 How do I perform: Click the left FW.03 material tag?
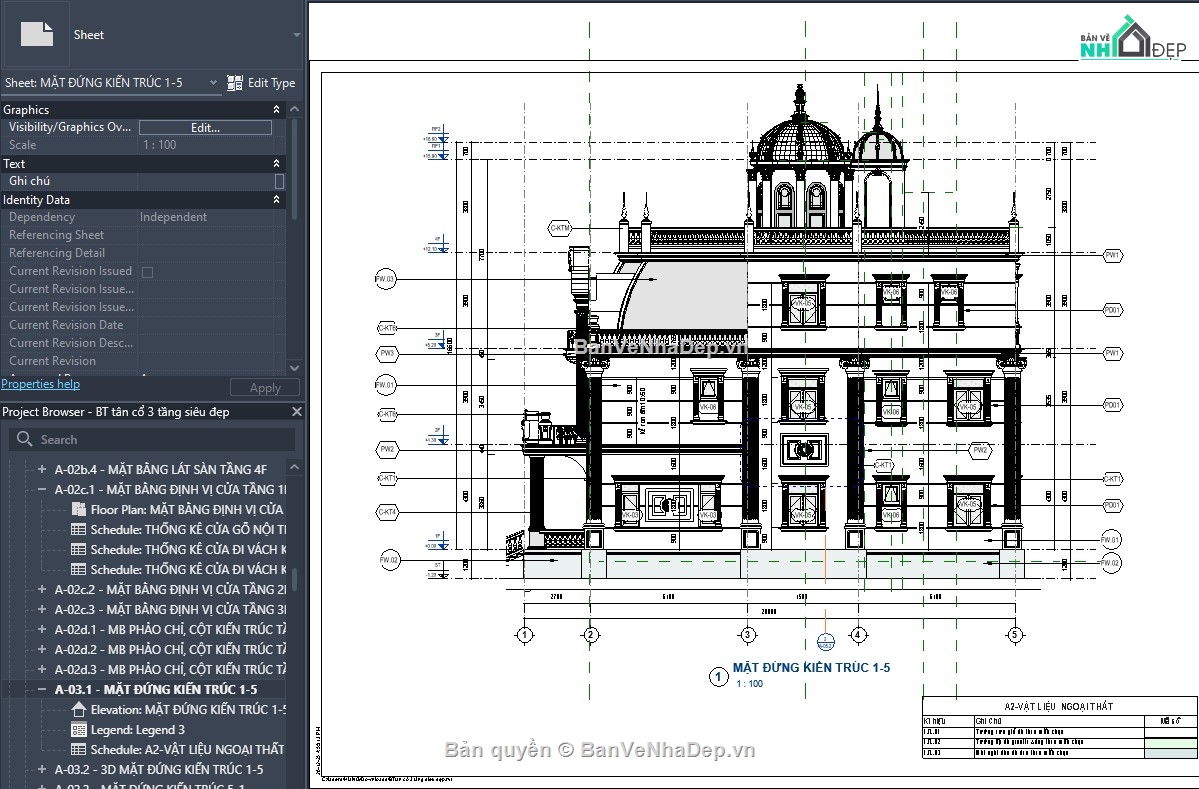pyautogui.click(x=385, y=279)
